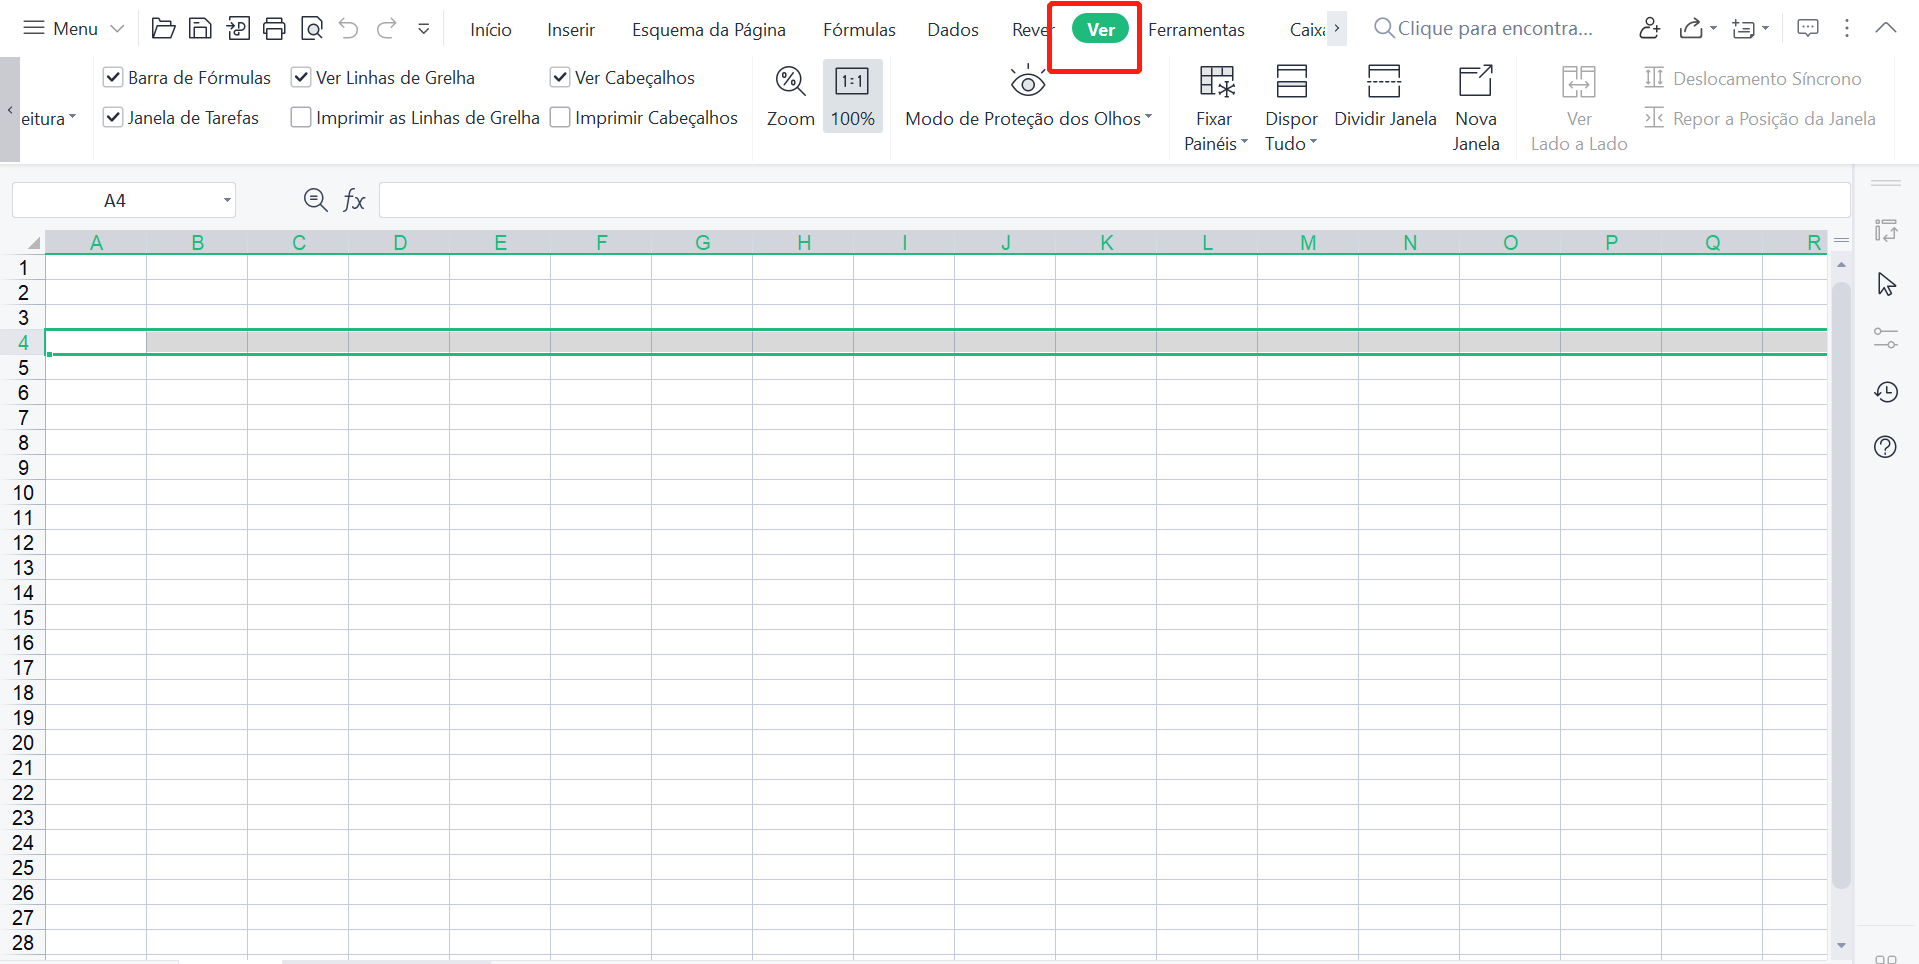This screenshot has width=1919, height=964.
Task: Click the Fixar Painéis freeze panes icon
Action: [1216, 81]
